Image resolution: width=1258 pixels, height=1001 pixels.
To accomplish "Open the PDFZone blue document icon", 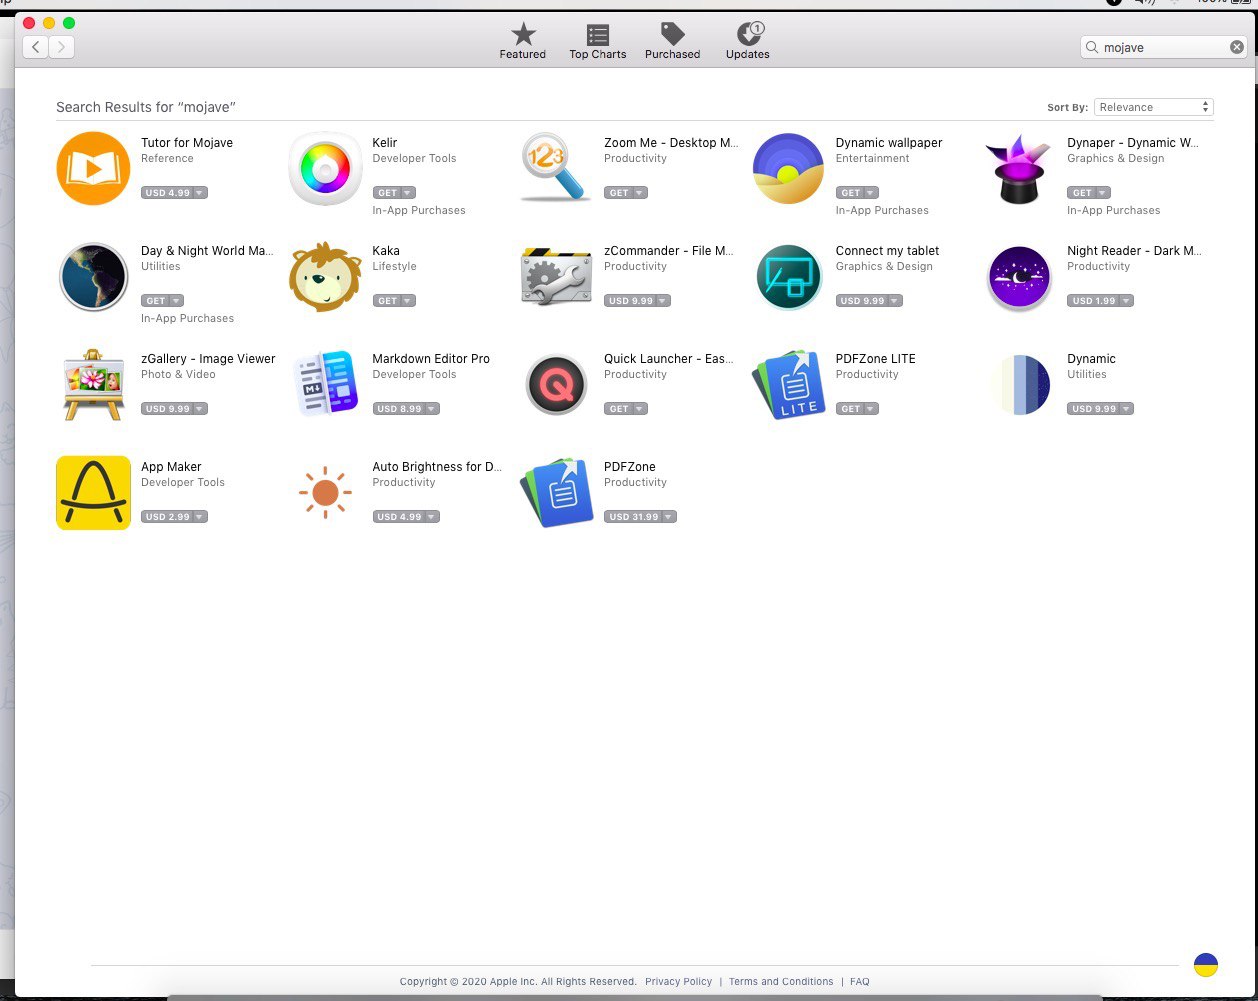I will click(556, 492).
